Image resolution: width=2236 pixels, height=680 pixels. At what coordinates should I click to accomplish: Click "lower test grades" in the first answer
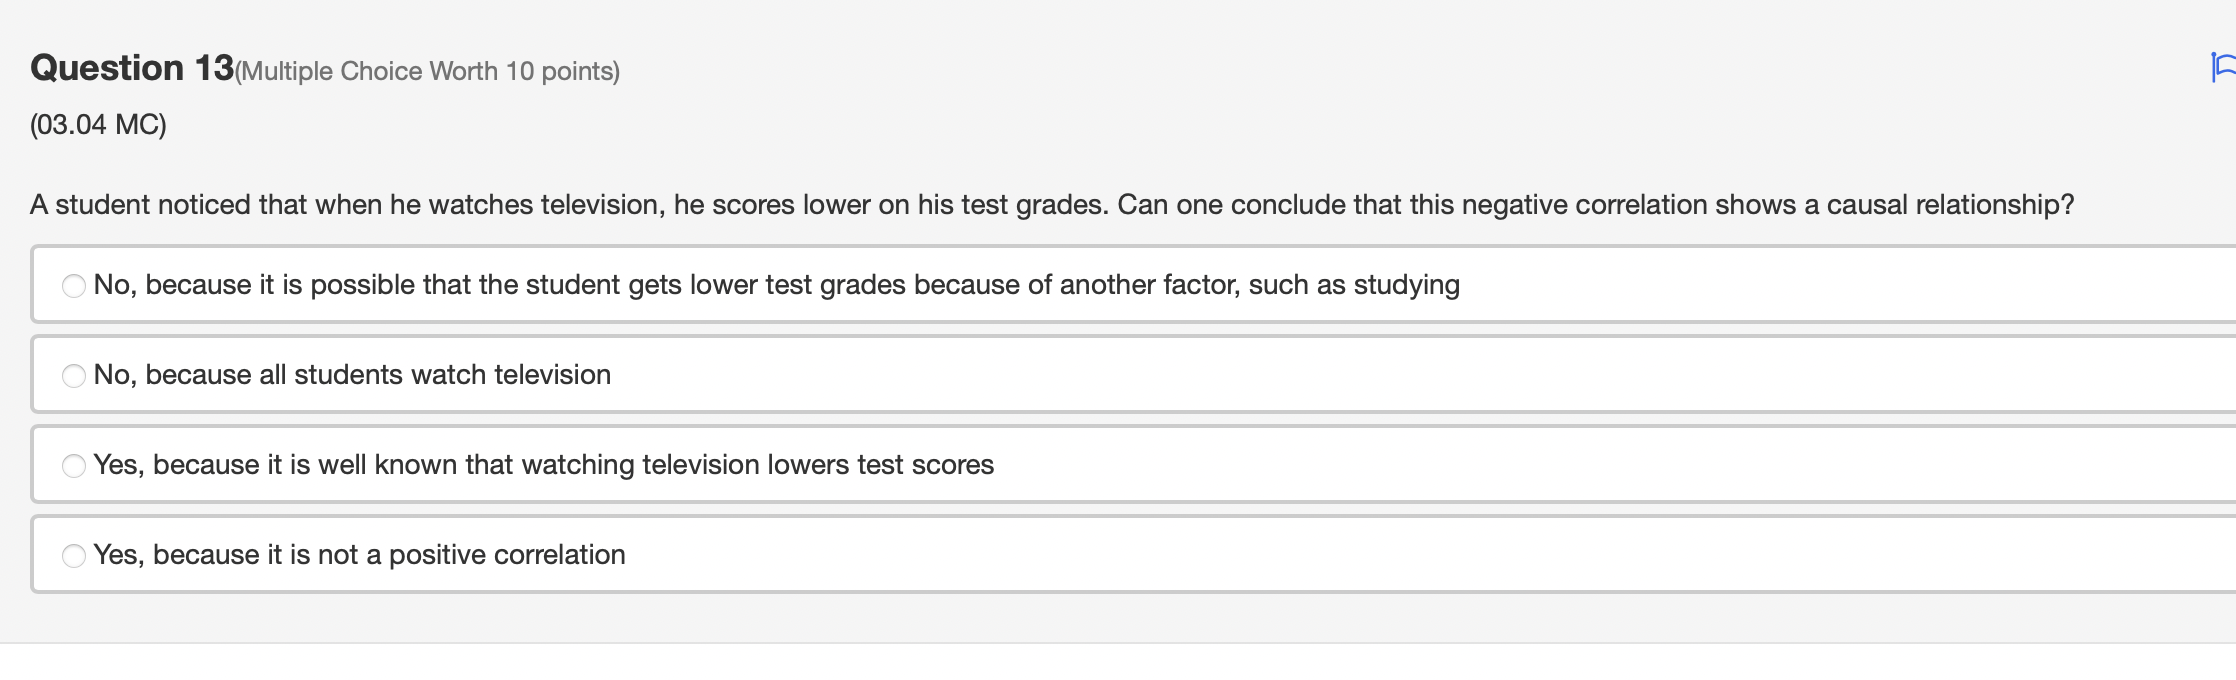[x=797, y=285]
